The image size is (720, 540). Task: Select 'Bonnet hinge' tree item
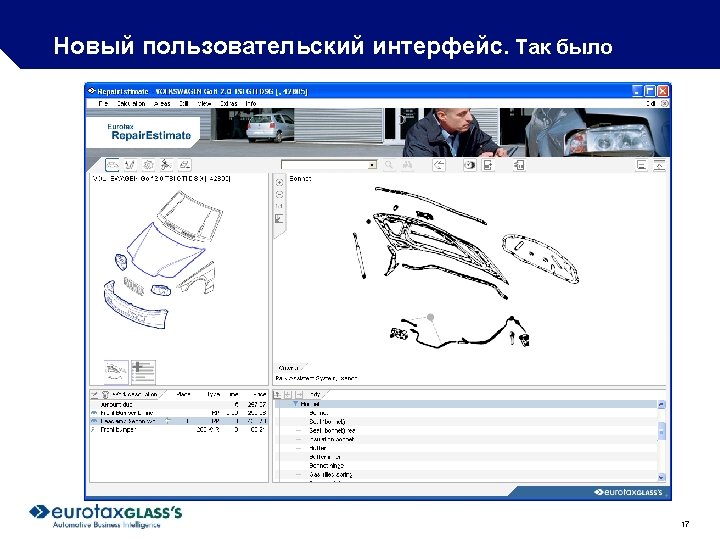326,466
